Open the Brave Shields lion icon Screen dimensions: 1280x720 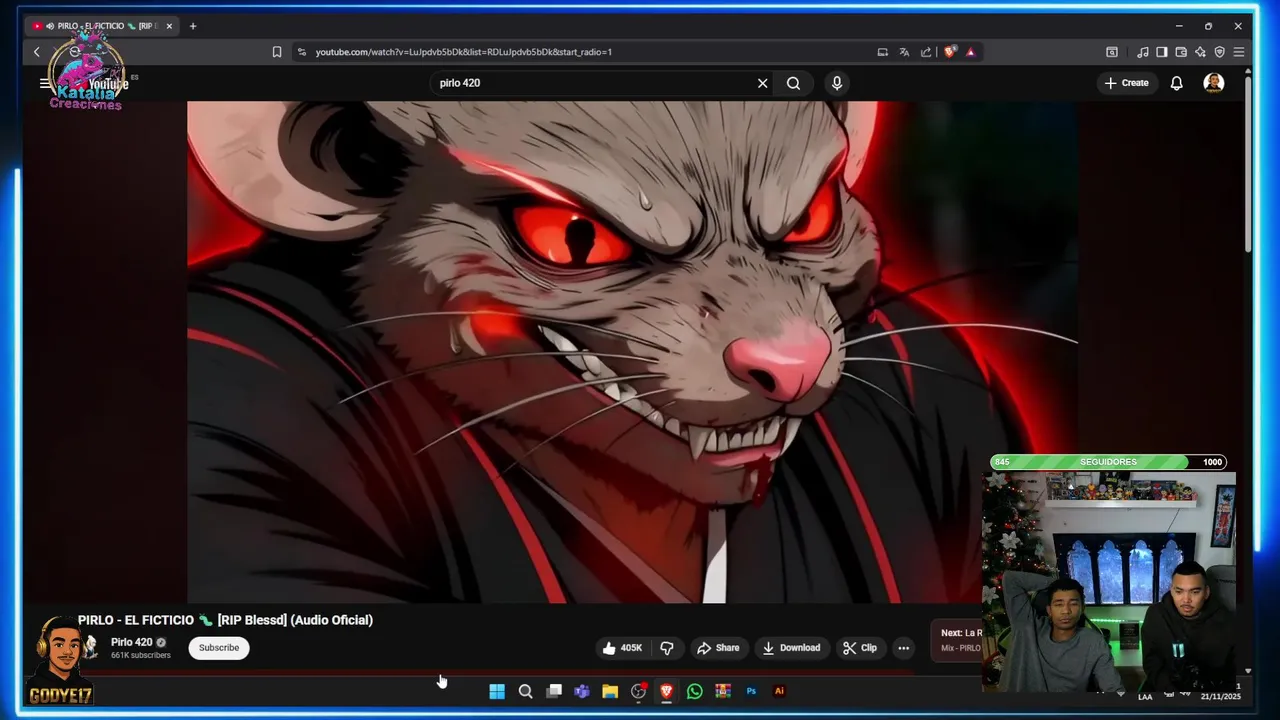point(950,52)
